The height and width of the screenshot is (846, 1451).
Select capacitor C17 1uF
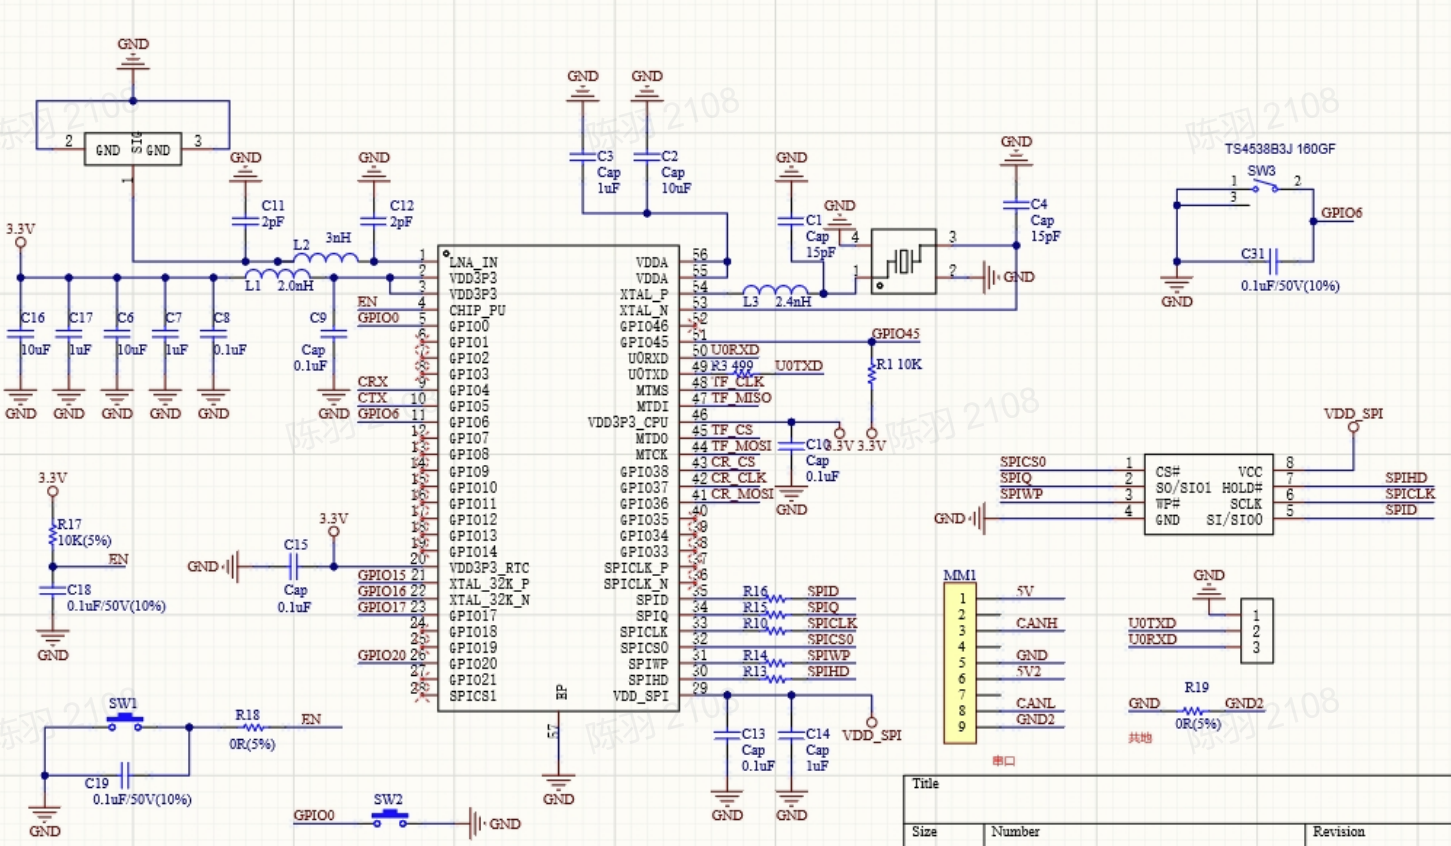pos(69,335)
